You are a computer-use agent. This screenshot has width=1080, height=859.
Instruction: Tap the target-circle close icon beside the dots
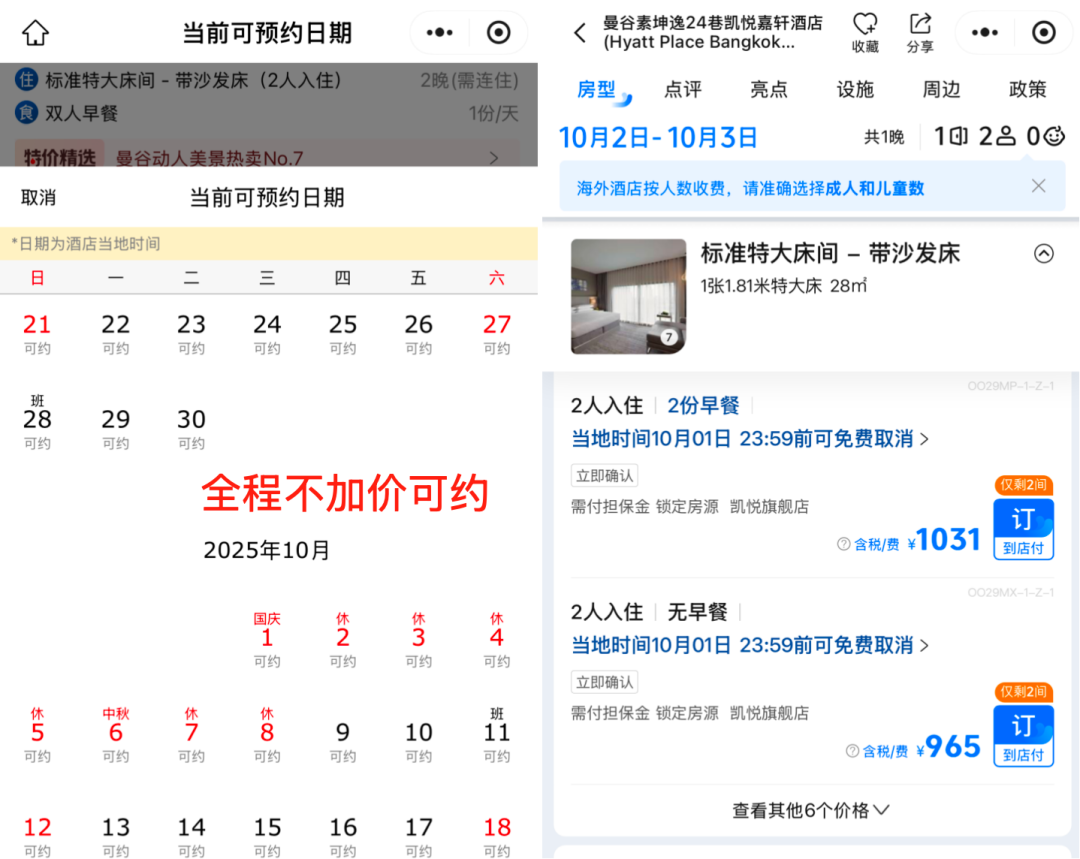click(x=1044, y=32)
